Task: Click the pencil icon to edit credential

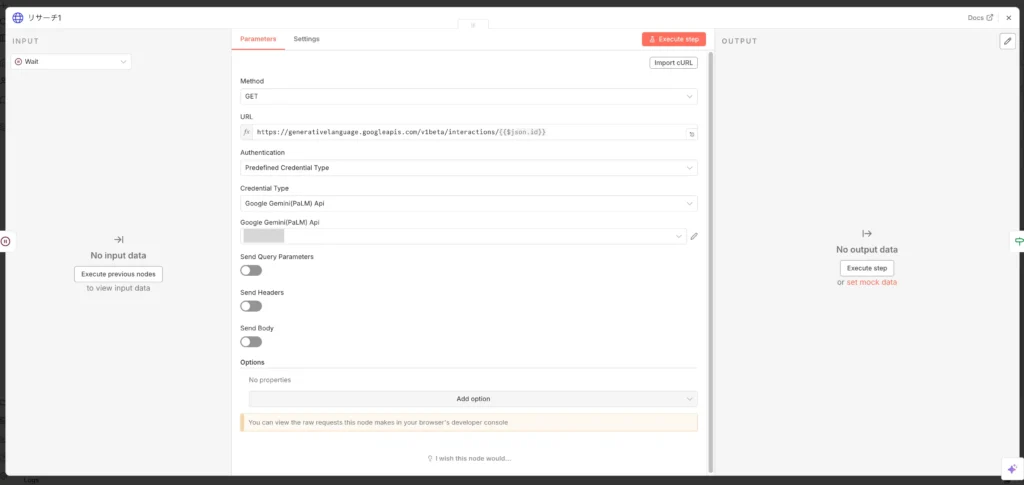Action: coord(694,237)
